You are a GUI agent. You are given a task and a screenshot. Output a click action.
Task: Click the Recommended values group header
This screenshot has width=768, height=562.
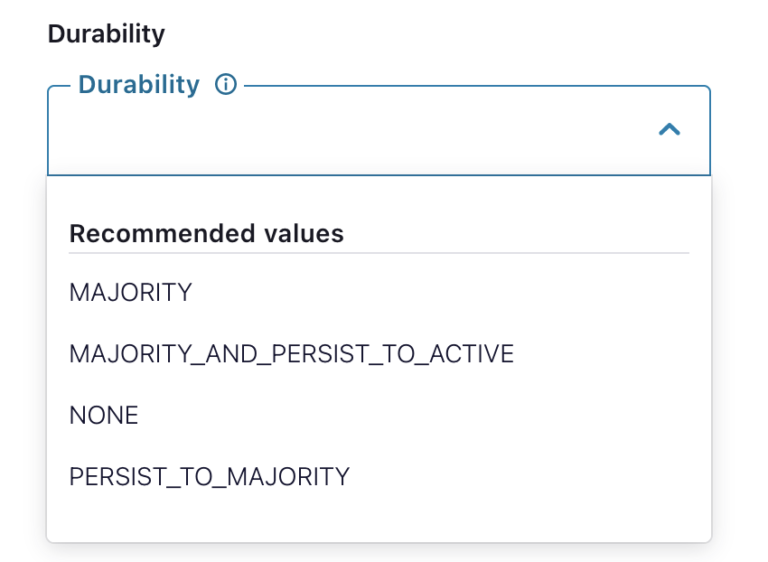(x=206, y=234)
